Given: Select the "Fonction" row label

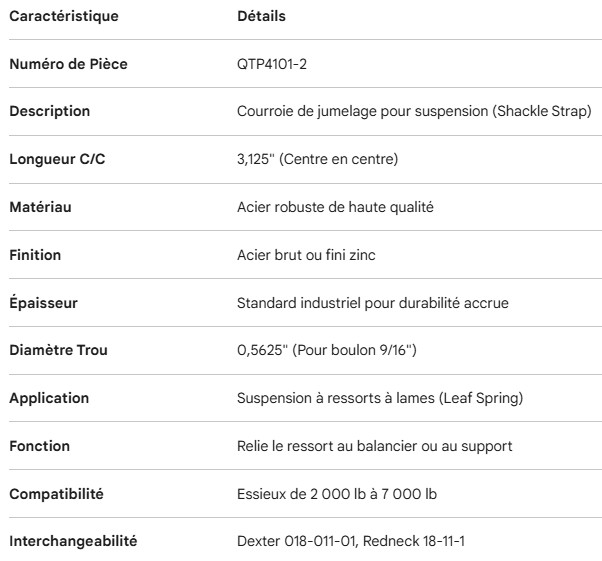Looking at the screenshot, I should (39, 446).
